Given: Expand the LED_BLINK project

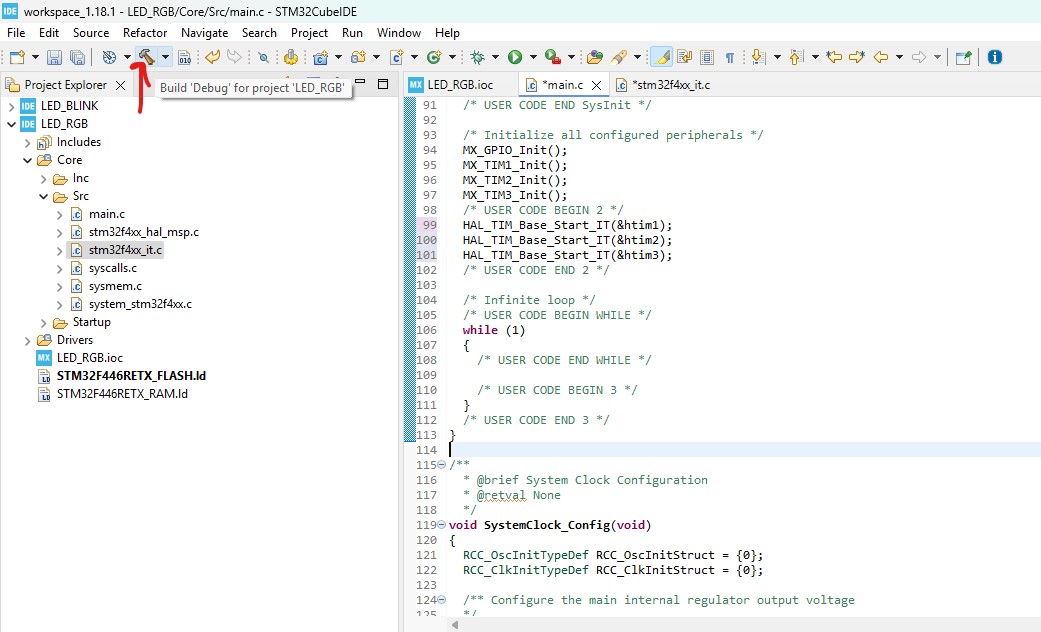Looking at the screenshot, I should tap(11, 106).
